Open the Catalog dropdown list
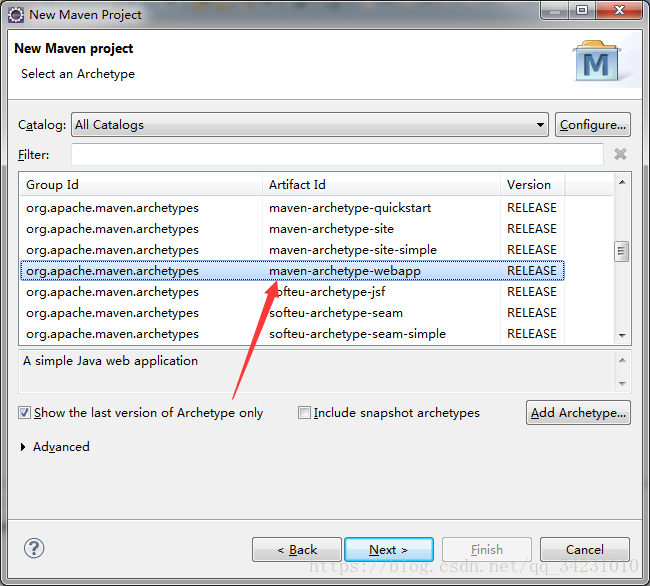Viewport: 650px width, 586px height. 310,125
